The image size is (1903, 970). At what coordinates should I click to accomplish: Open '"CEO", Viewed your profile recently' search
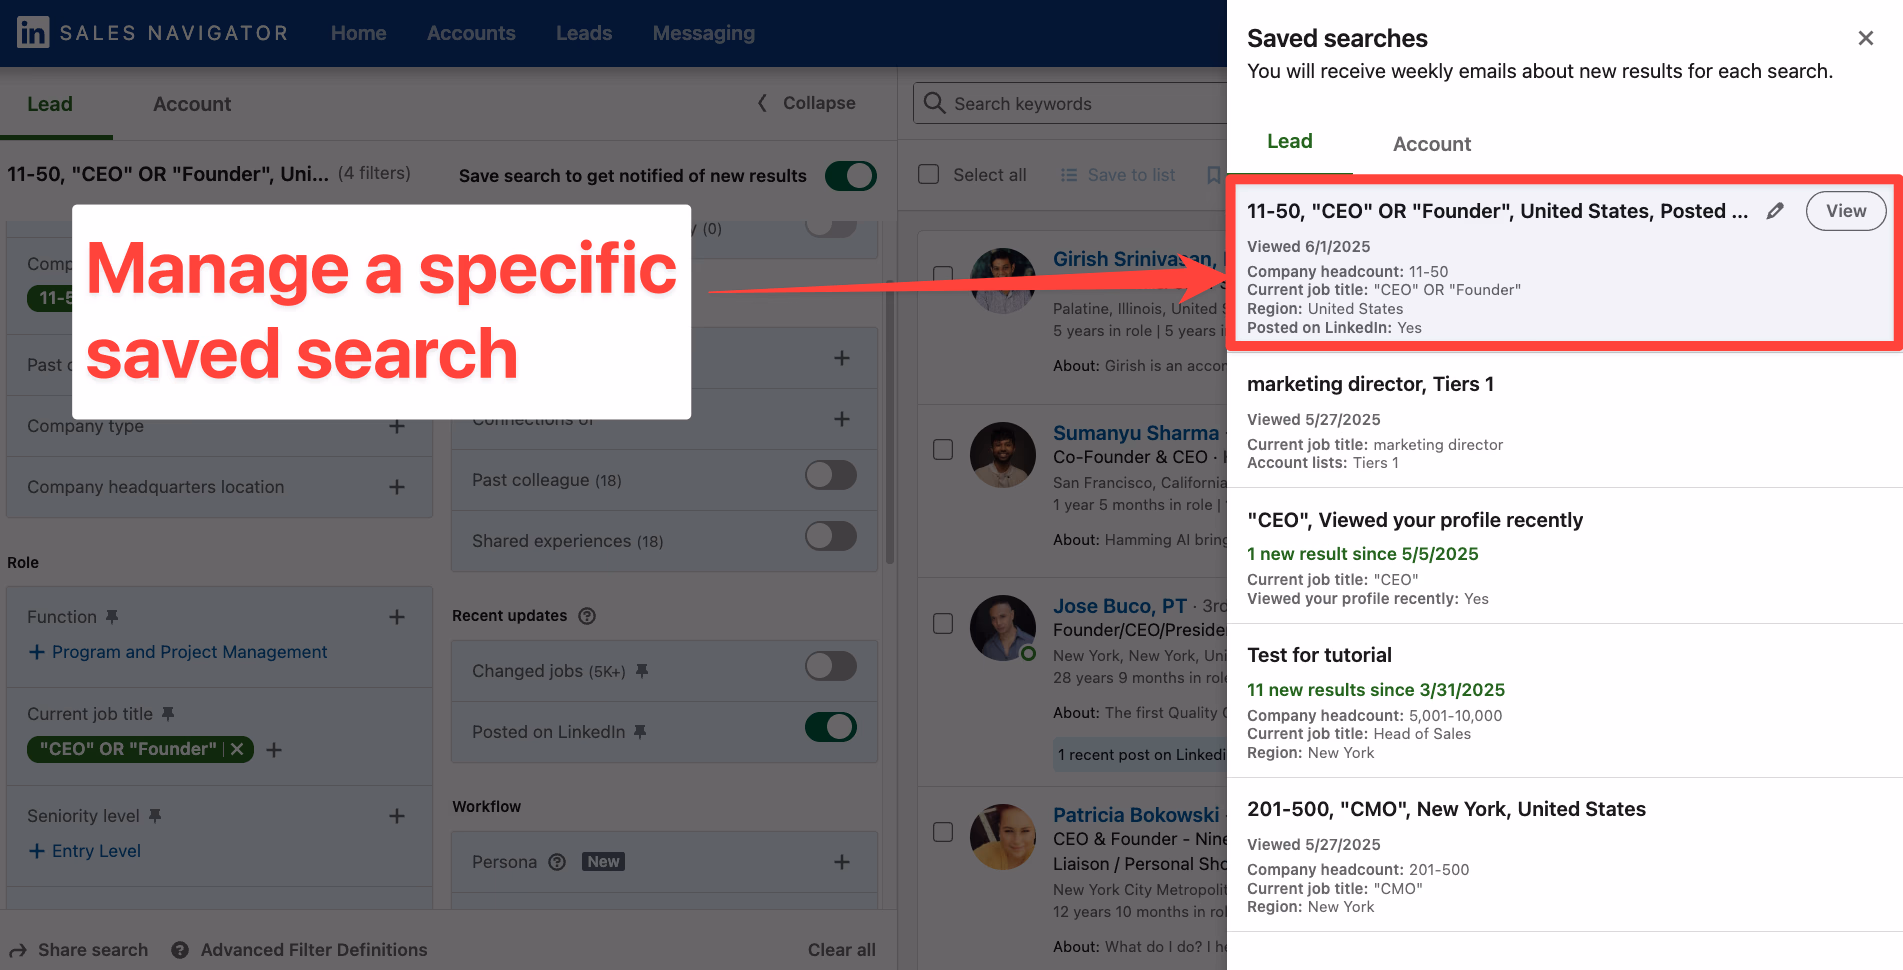click(1414, 520)
